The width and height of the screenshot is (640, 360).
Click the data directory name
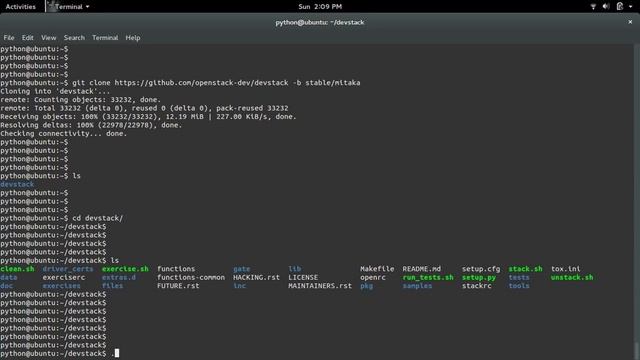[9, 278]
